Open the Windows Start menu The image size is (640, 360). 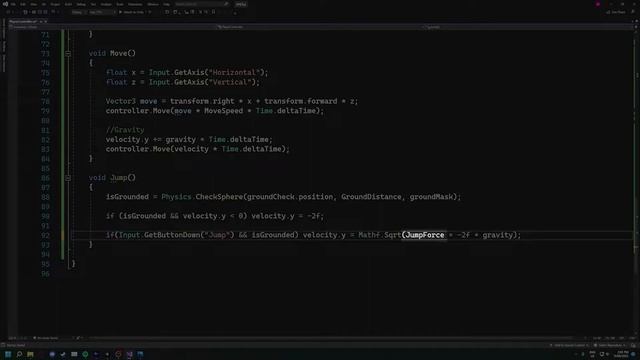(8, 354)
